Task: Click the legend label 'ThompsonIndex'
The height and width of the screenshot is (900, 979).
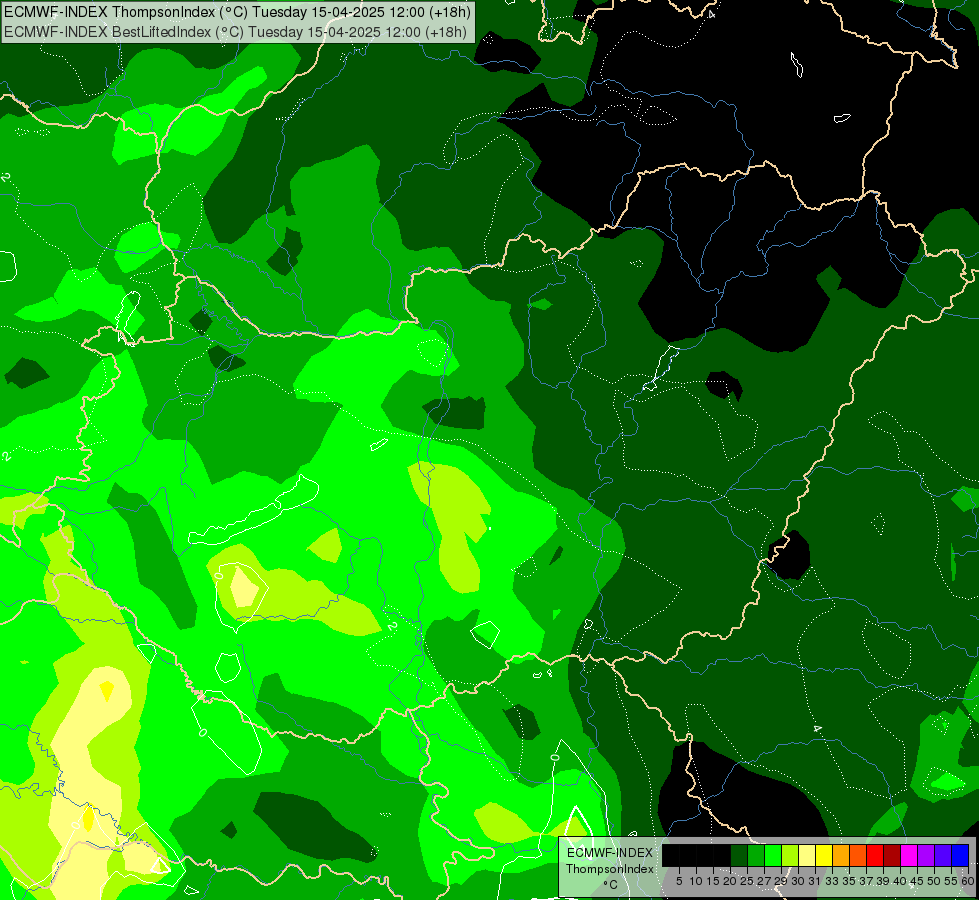Action: [x=610, y=869]
